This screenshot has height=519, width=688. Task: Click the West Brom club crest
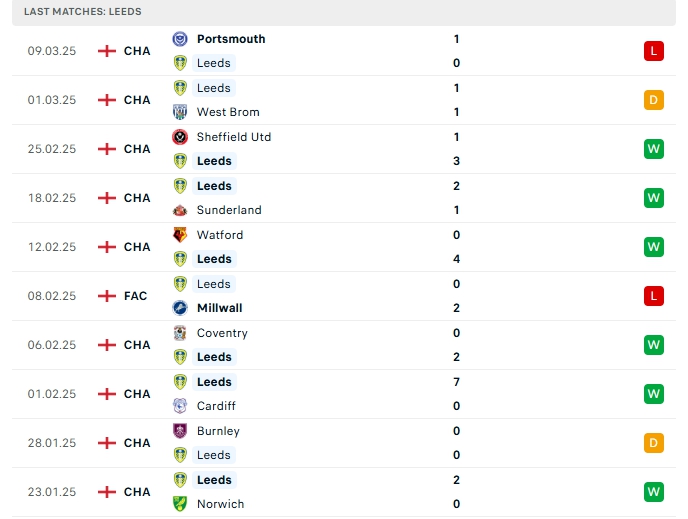tap(180, 112)
